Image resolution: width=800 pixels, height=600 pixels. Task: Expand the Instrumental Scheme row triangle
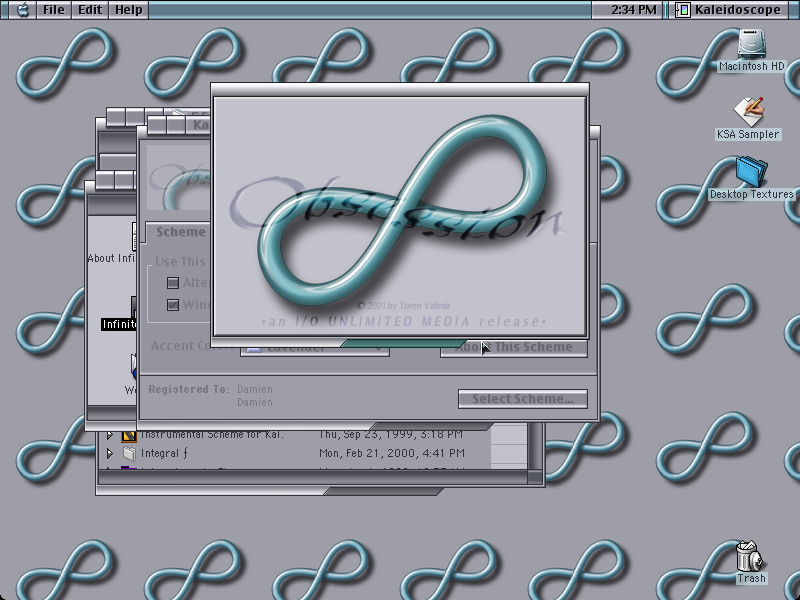(x=110, y=435)
